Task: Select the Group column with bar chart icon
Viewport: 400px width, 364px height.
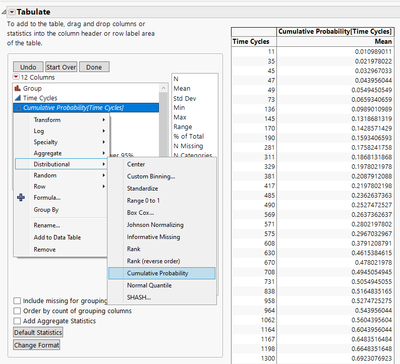Action: 17,88
